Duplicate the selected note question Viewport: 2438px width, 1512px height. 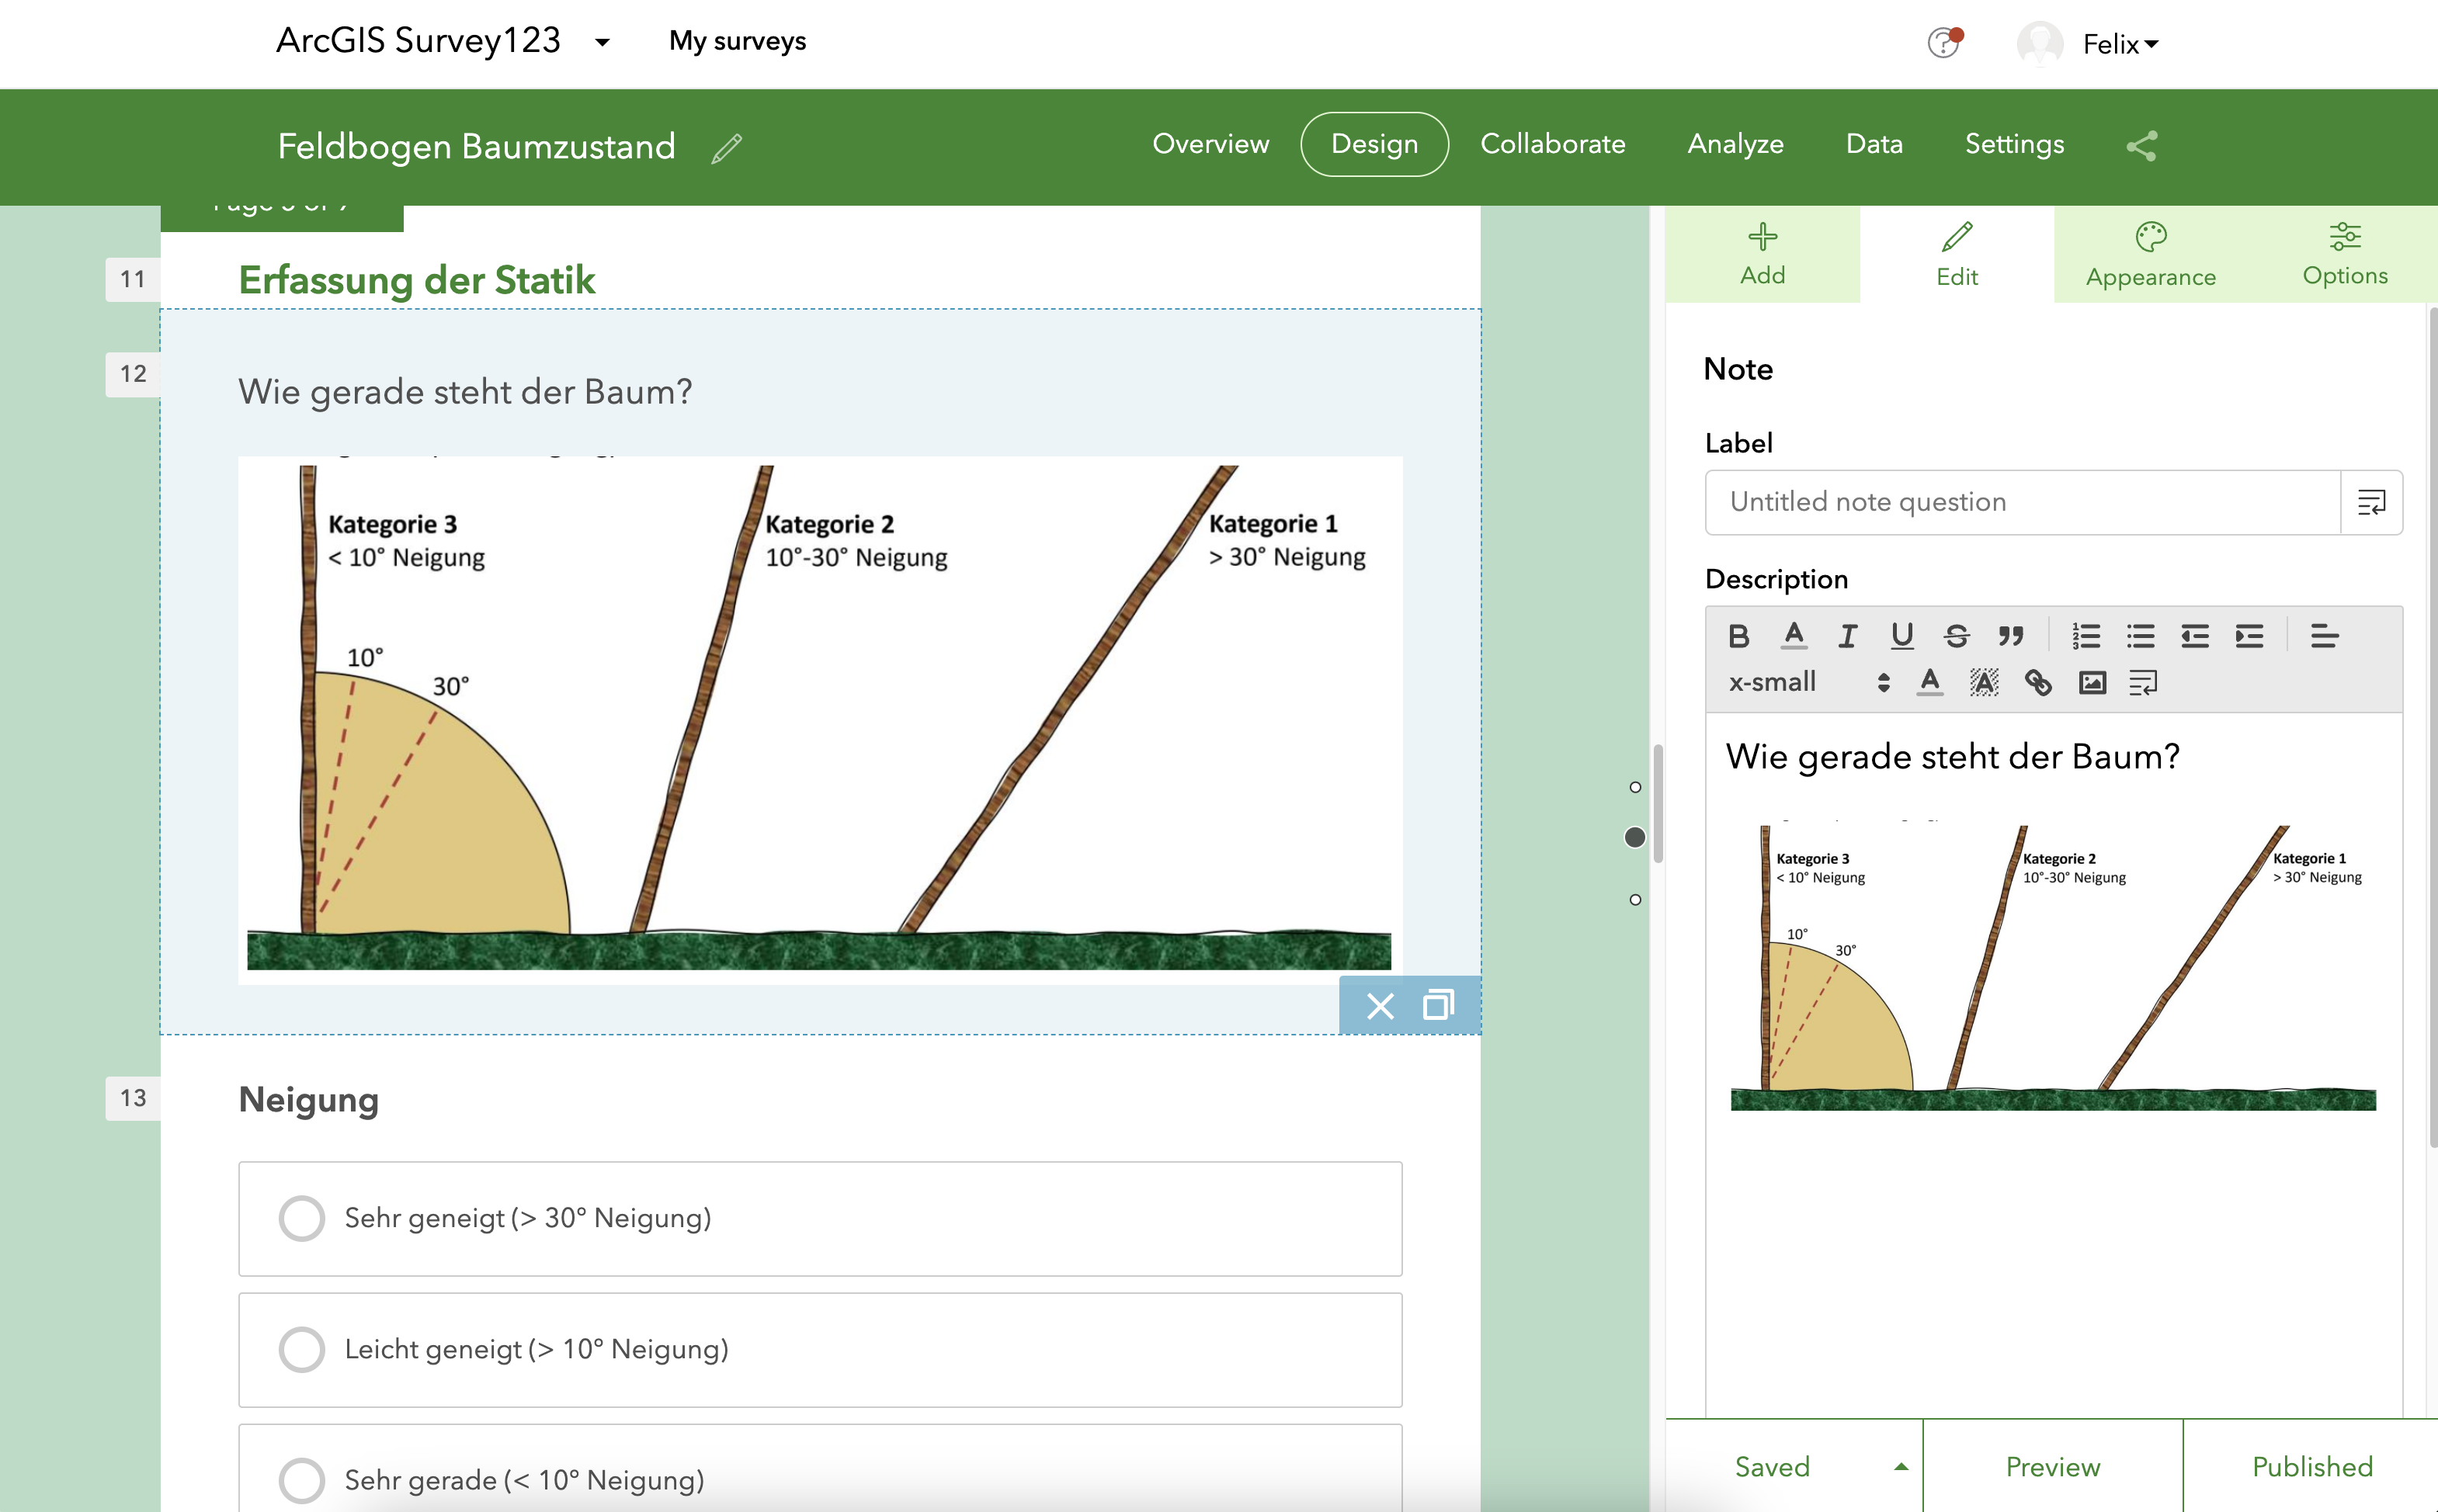tap(1438, 1005)
